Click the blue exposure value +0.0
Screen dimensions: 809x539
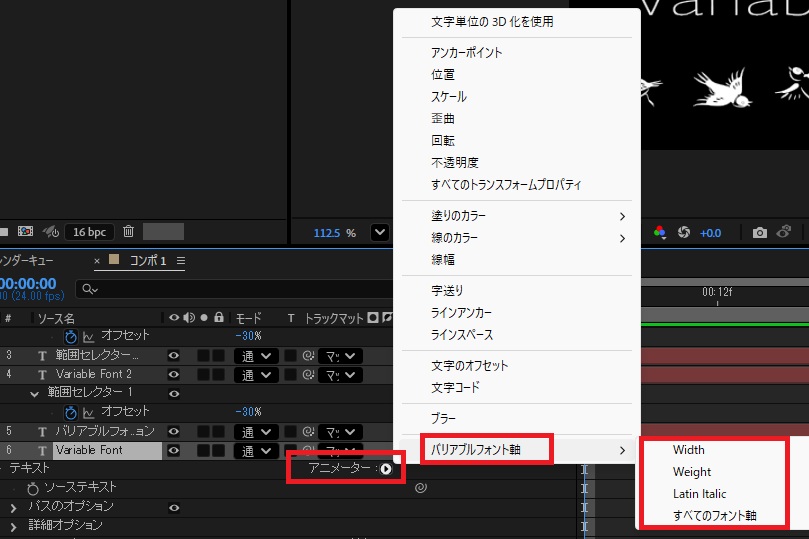tap(710, 233)
